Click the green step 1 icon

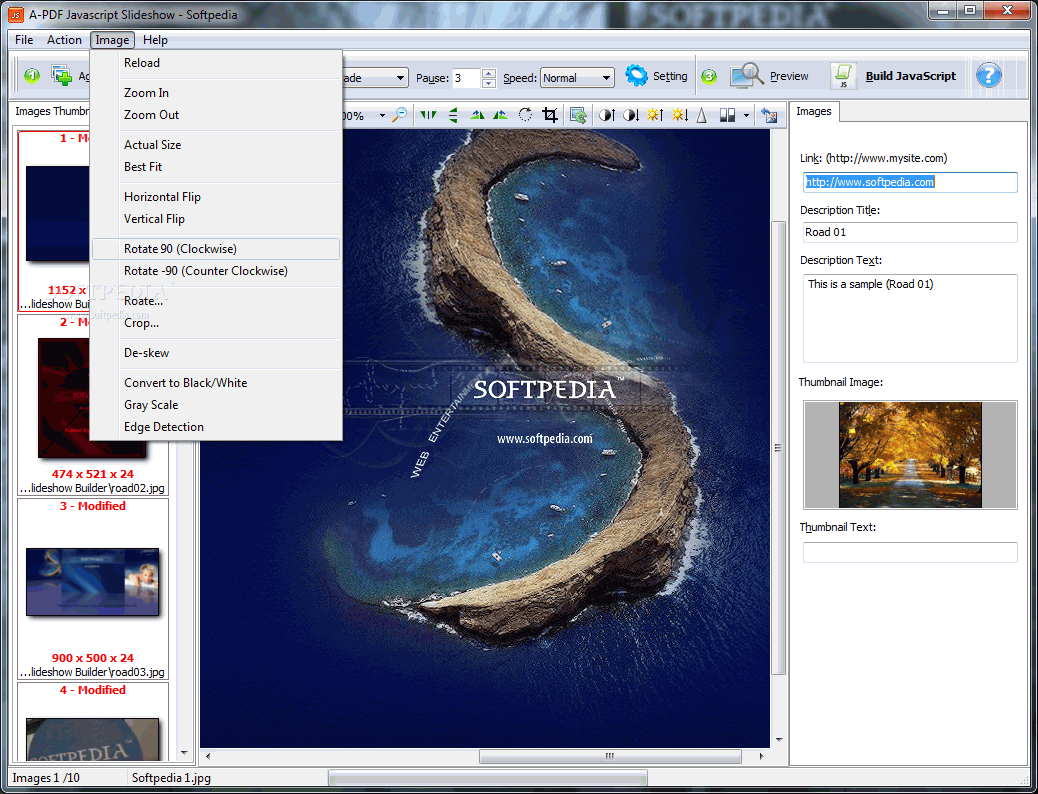[x=32, y=76]
